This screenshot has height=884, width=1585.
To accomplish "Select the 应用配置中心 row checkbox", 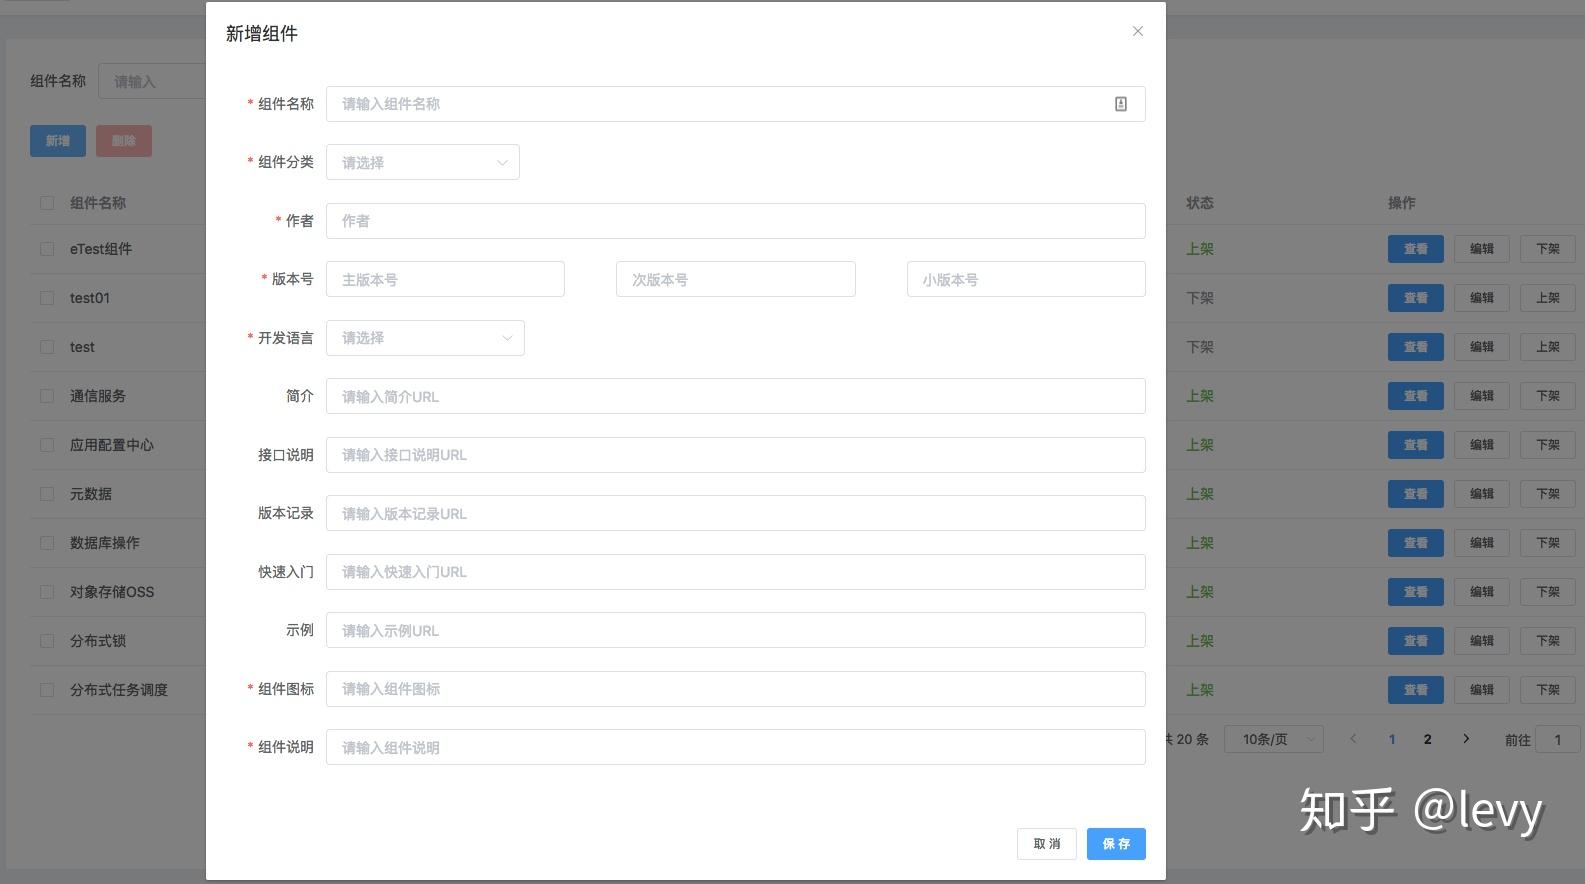I will 47,445.
